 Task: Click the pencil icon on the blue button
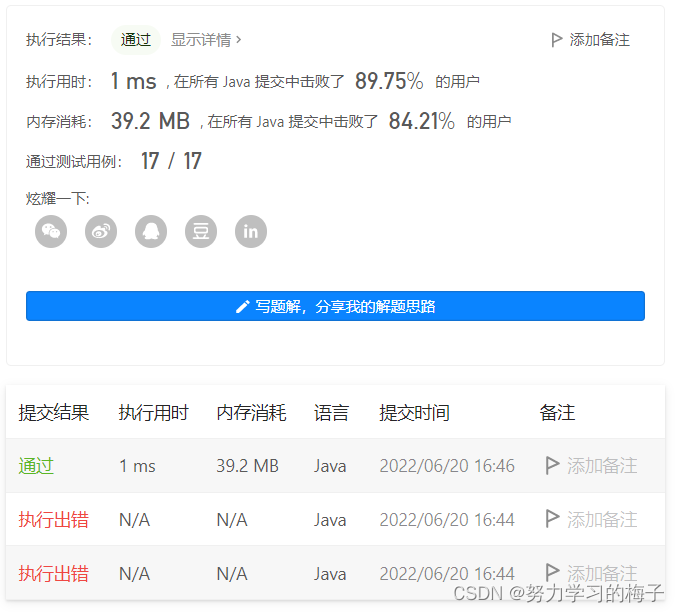pos(242,307)
